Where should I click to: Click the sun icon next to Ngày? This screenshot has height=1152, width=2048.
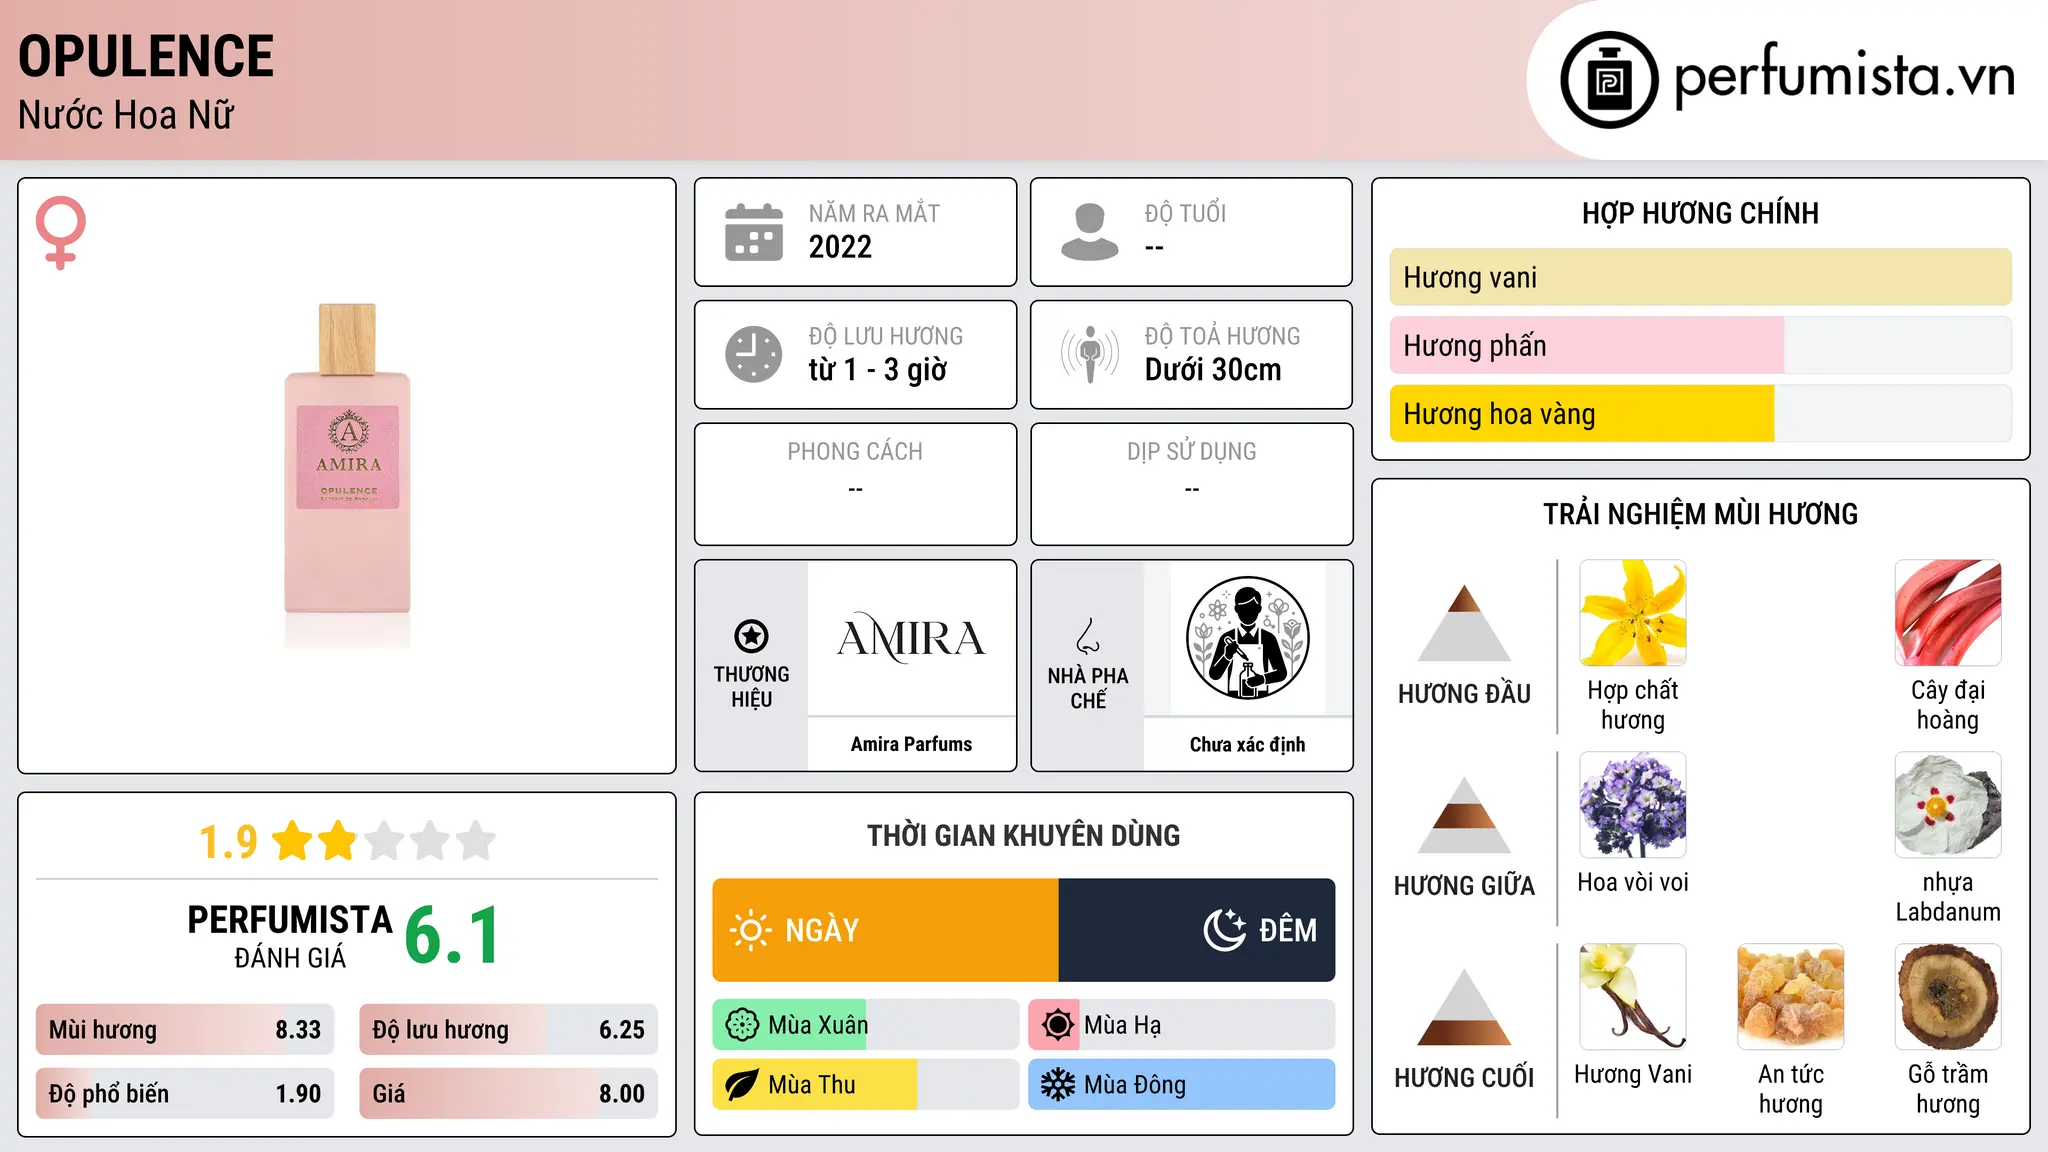(750, 930)
